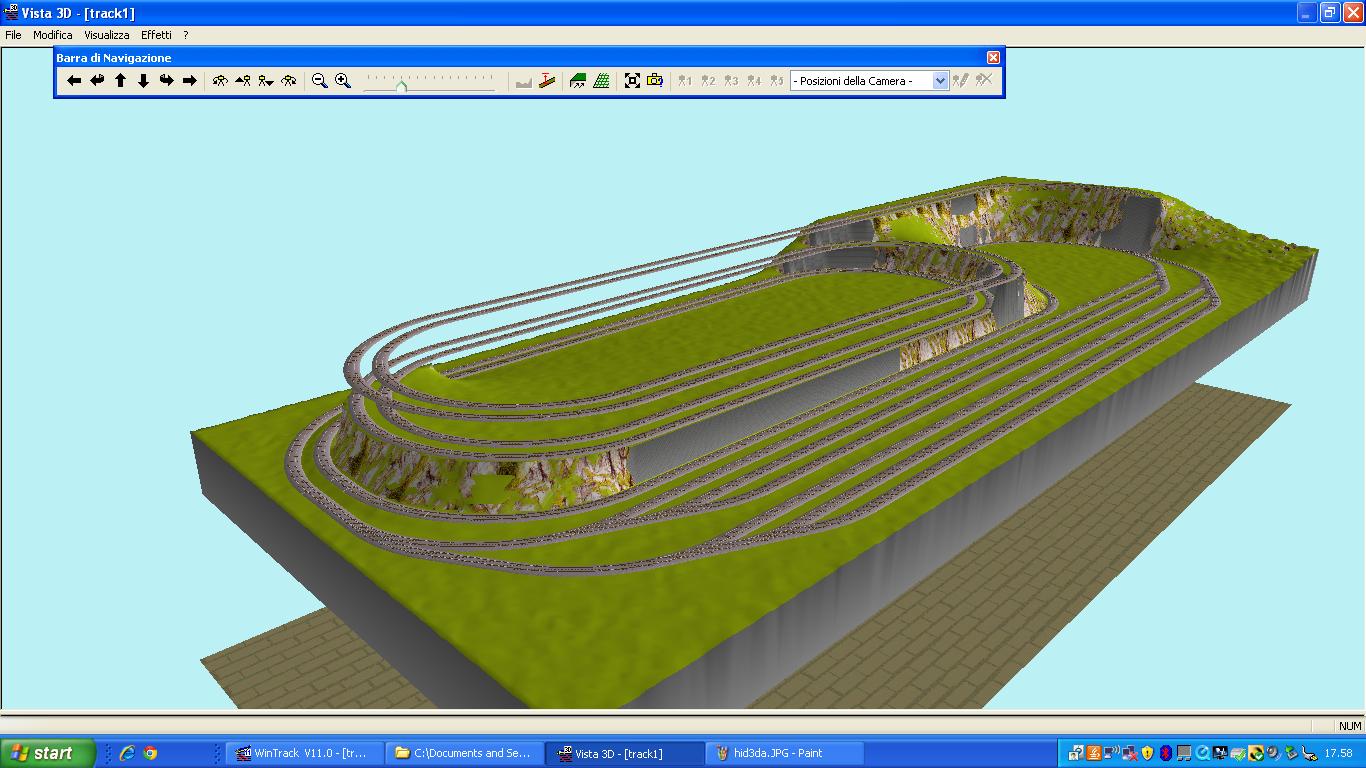Click the move-right arrow icon
1366x768 pixels.
tap(189, 81)
